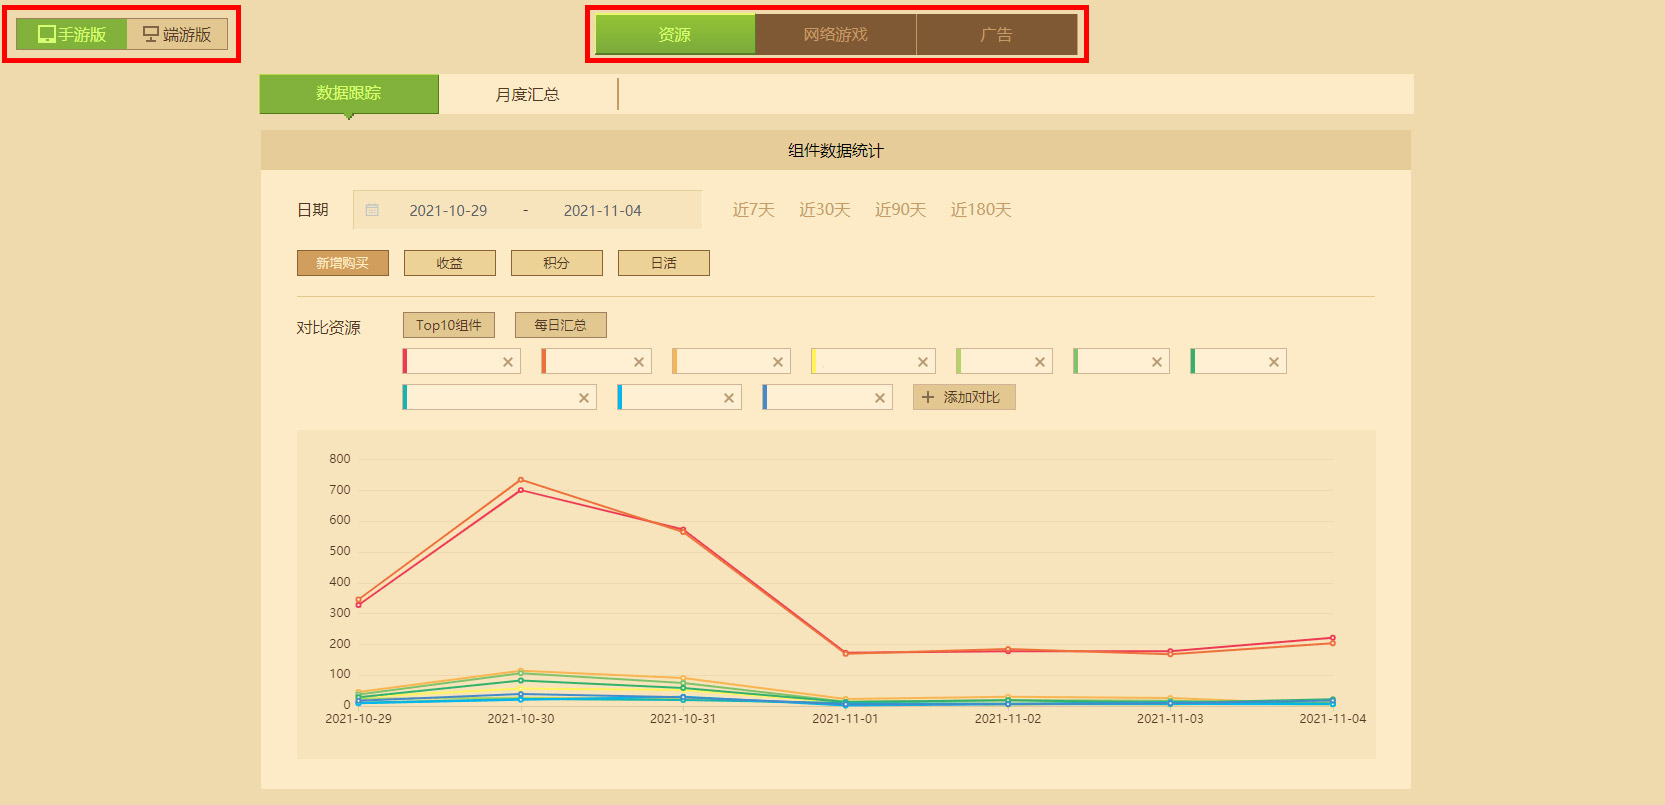Image resolution: width=1665 pixels, height=805 pixels.
Task: Remove the red comparison tag
Action: pyautogui.click(x=508, y=362)
